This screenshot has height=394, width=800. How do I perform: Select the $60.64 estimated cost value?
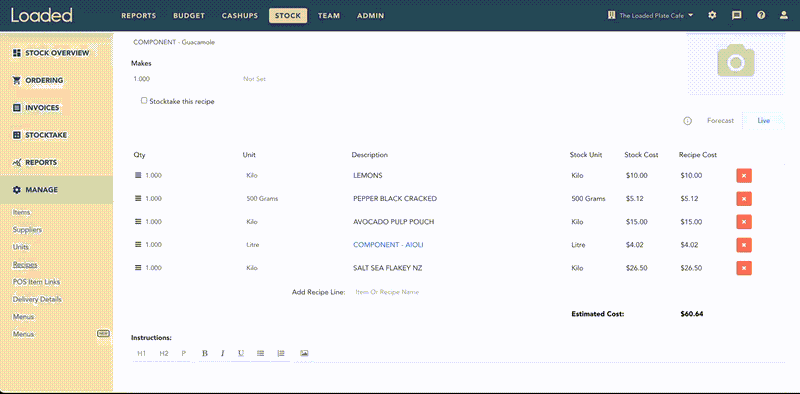click(x=692, y=314)
